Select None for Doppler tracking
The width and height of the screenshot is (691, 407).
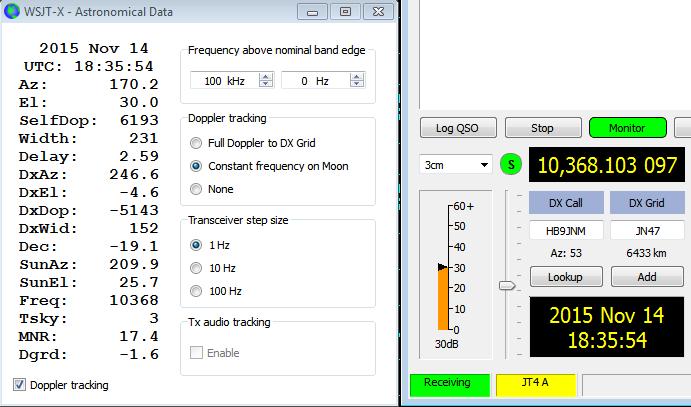click(x=196, y=189)
